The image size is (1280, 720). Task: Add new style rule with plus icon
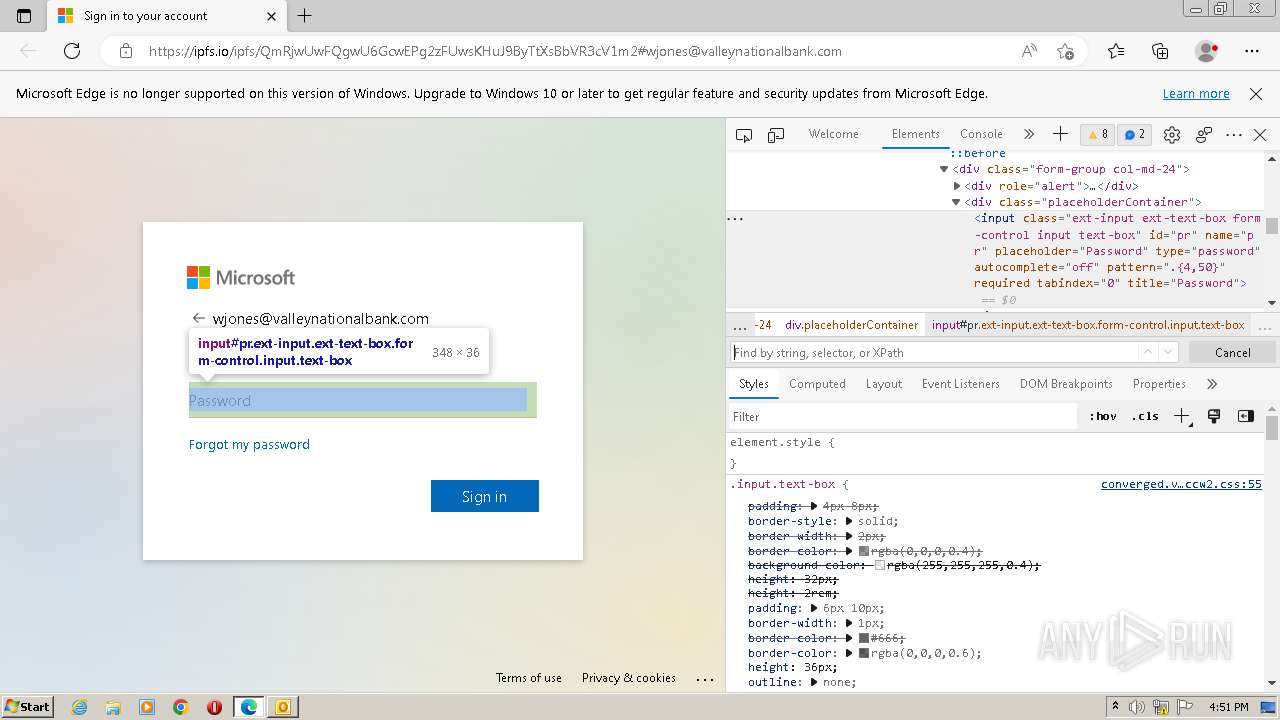1182,416
